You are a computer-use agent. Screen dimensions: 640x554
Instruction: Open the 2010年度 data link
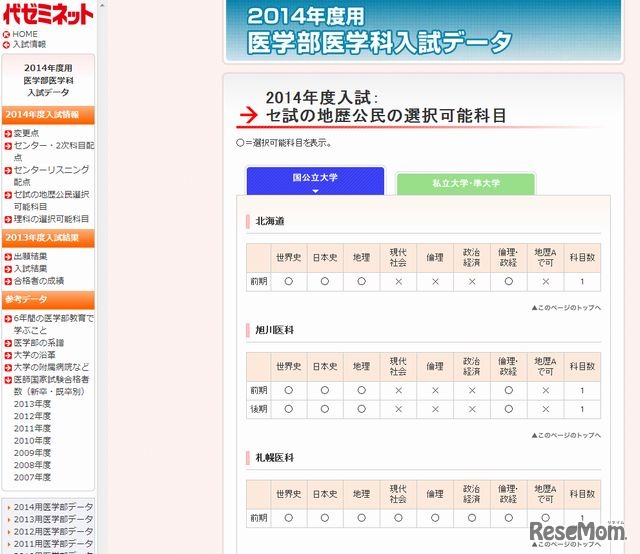tap(32, 440)
